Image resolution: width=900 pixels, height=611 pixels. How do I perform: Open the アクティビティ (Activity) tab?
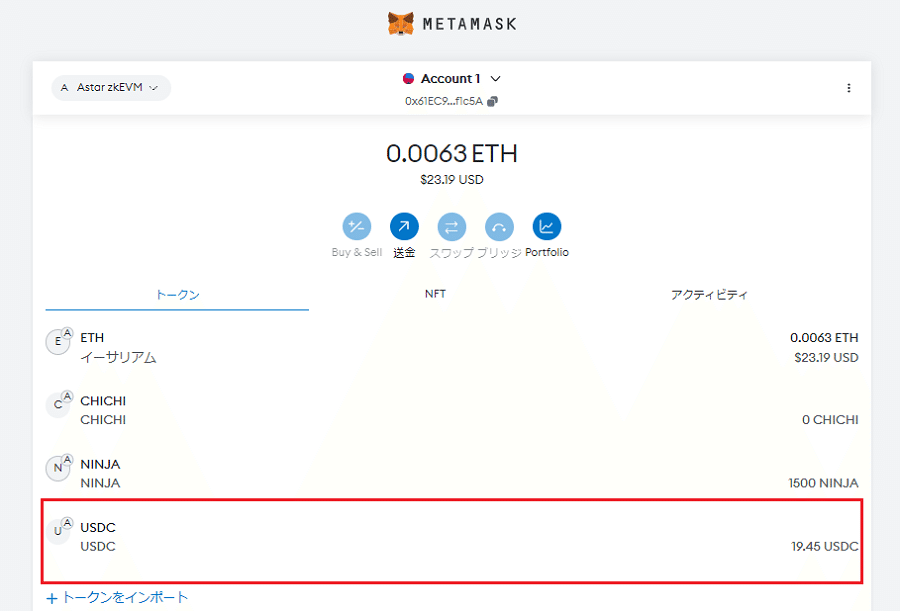click(x=710, y=295)
